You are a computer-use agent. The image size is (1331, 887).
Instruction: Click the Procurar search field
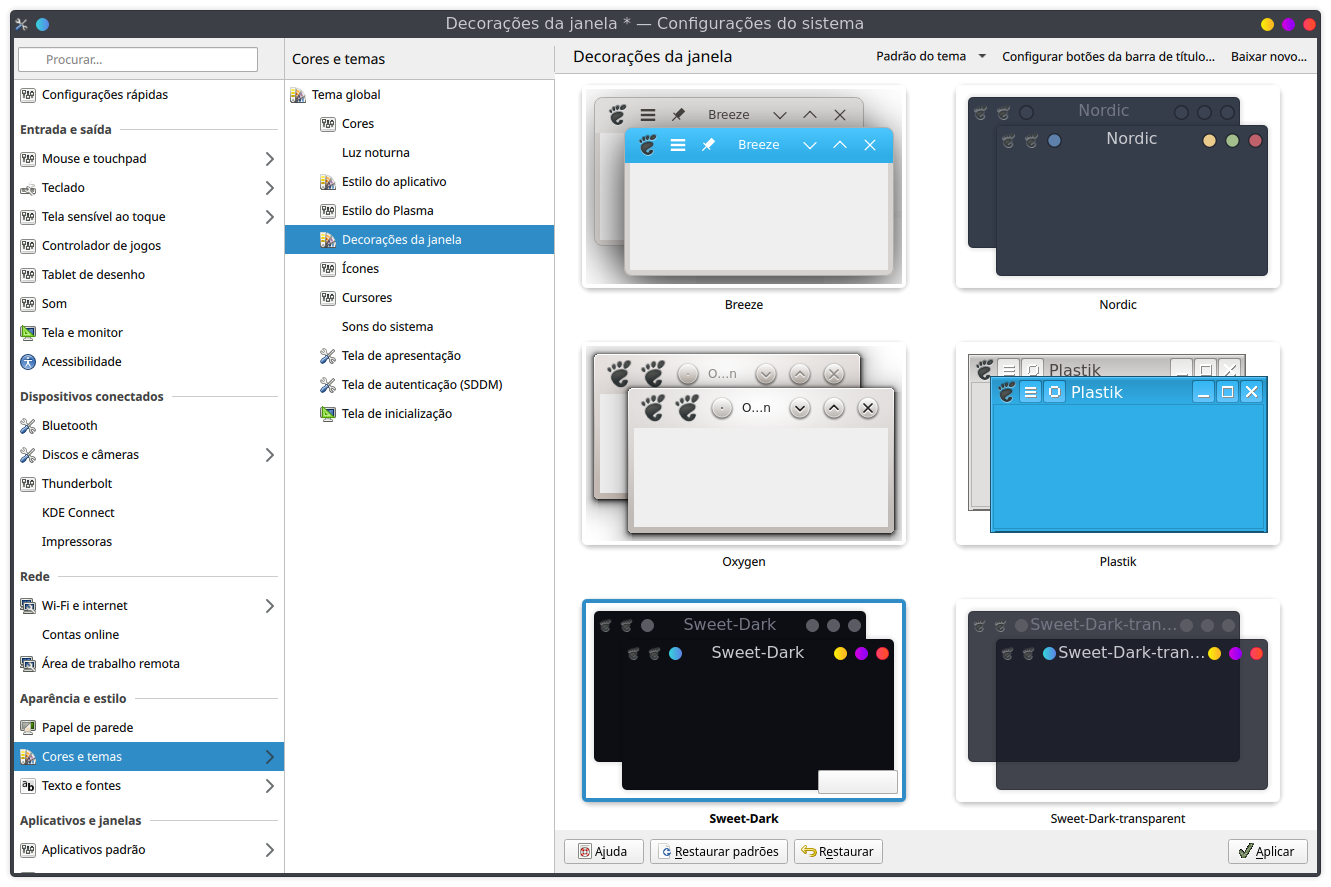[x=138, y=60]
